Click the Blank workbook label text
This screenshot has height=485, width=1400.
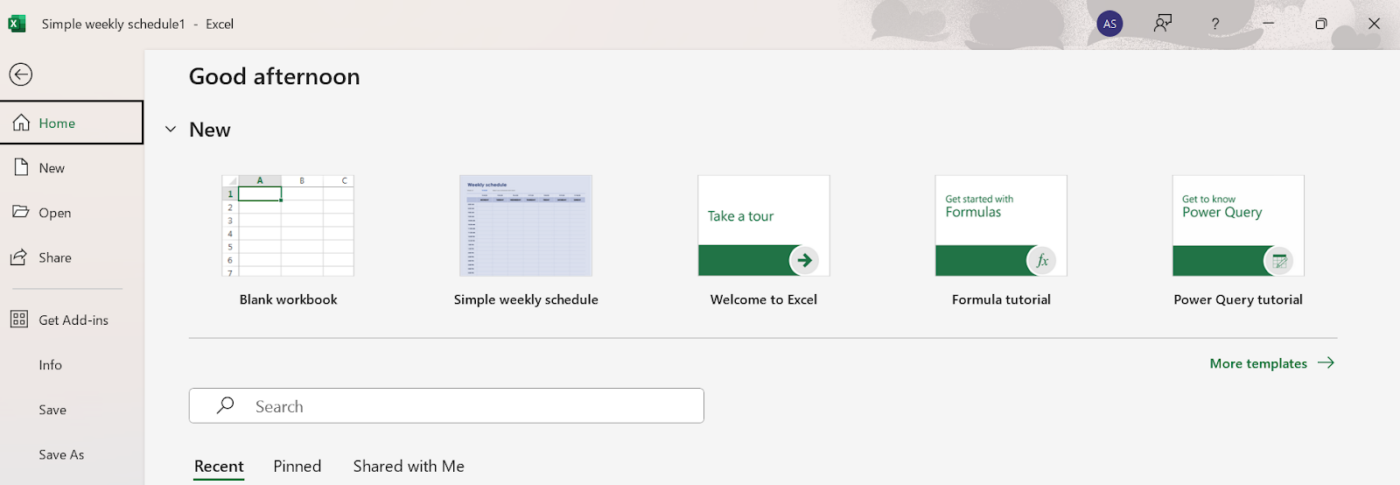pos(288,299)
